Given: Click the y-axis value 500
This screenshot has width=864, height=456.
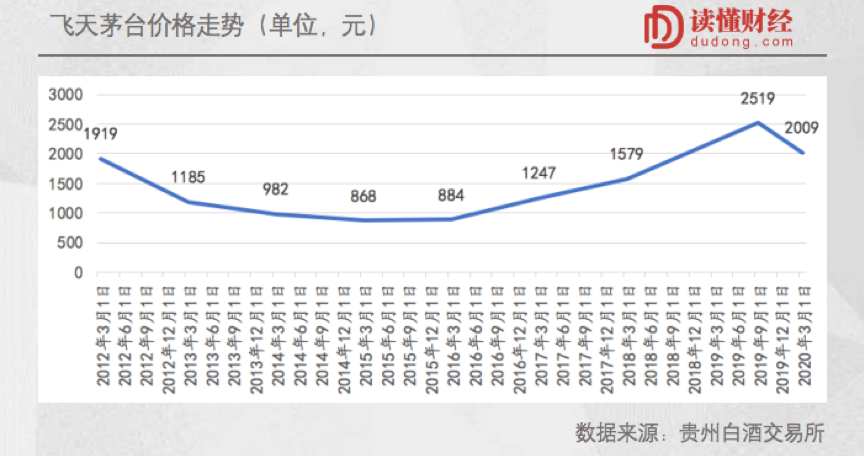Looking at the screenshot, I should pyautogui.click(x=70, y=243).
